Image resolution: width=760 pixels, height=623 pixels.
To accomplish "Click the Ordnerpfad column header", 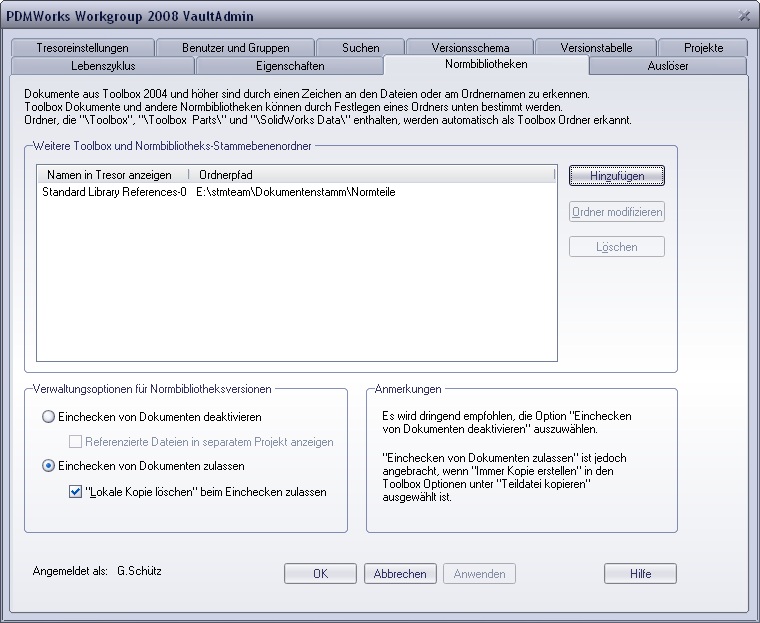I will [x=371, y=175].
